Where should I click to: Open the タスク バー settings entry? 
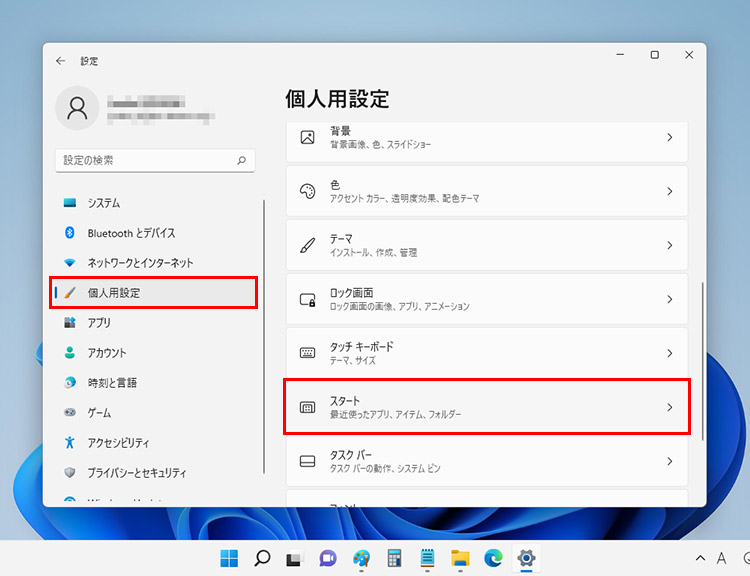(x=487, y=460)
